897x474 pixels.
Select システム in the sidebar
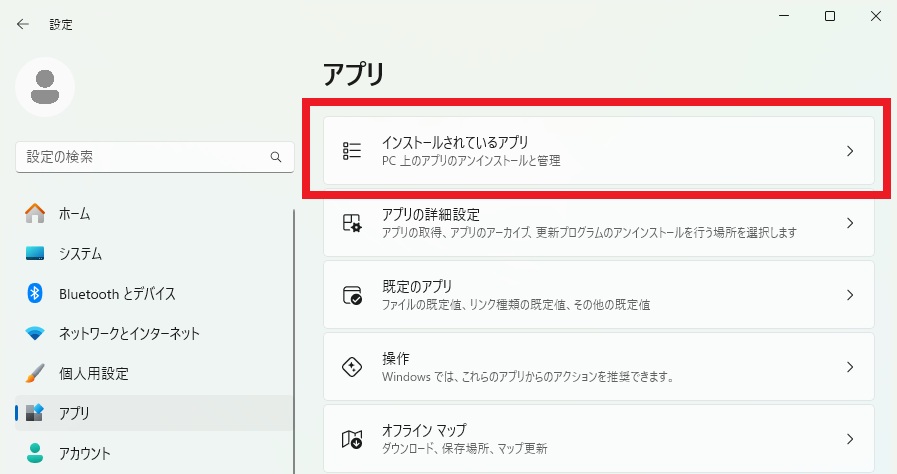click(x=153, y=253)
